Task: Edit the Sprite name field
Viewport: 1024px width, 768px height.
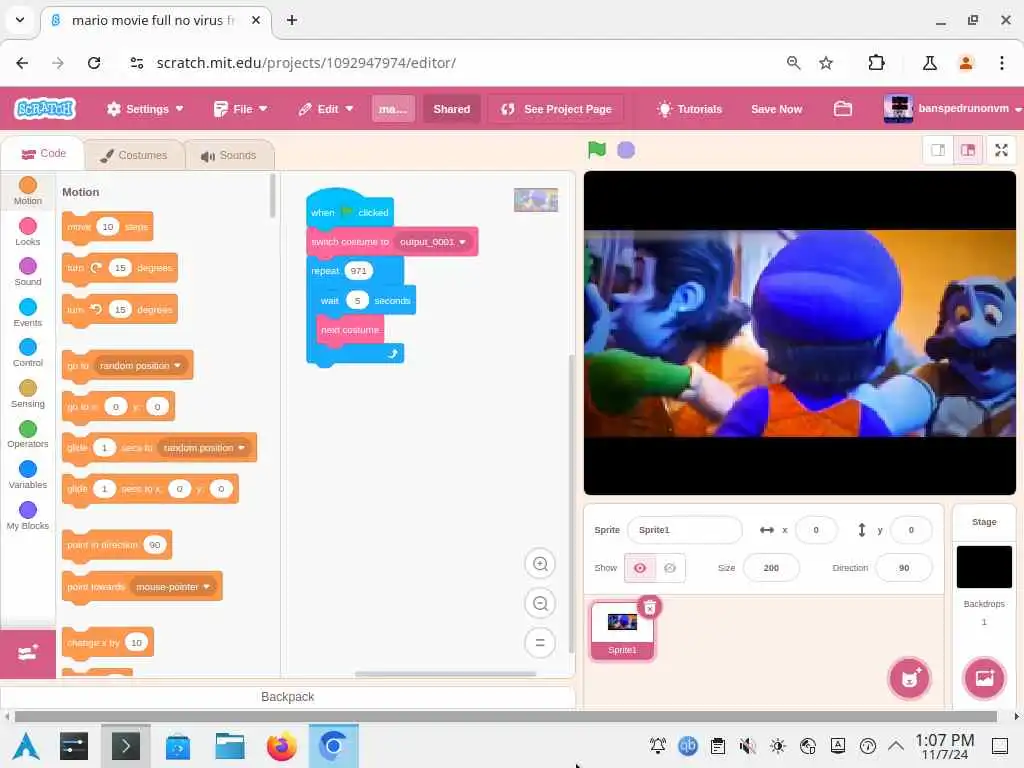Action: pyautogui.click(x=684, y=530)
